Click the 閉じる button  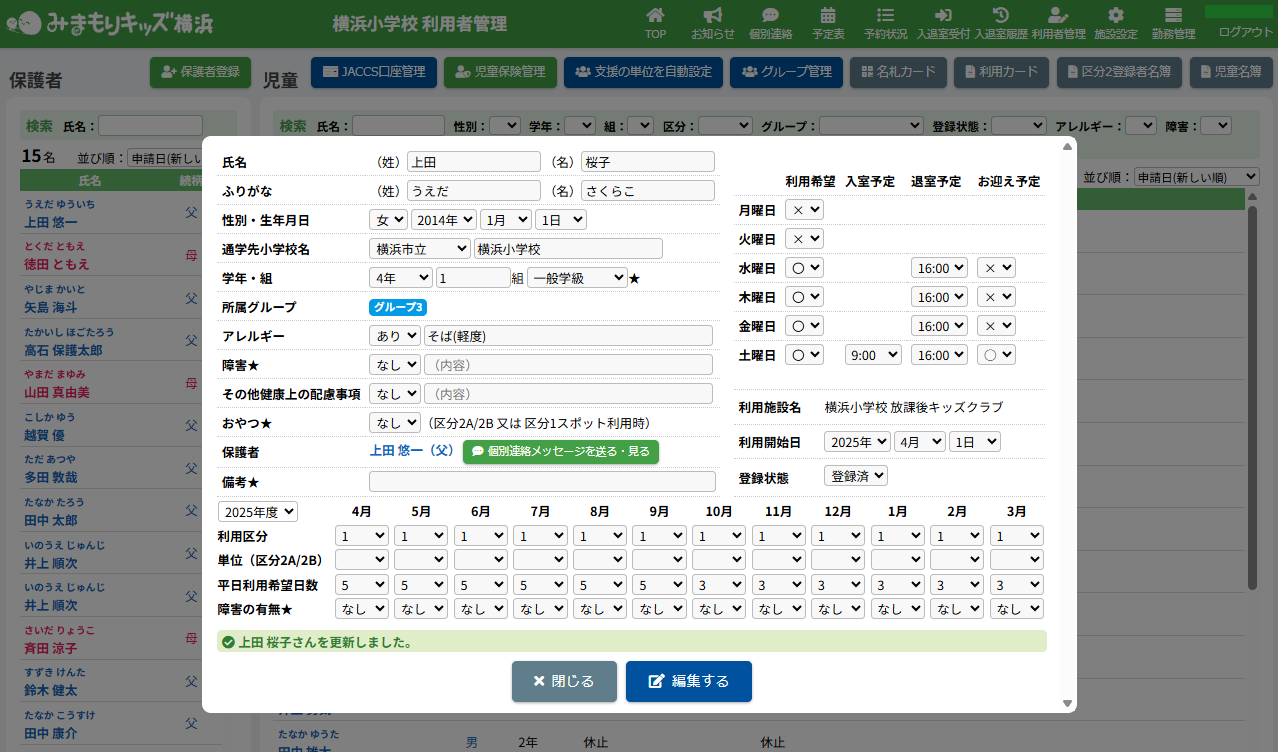coord(564,681)
